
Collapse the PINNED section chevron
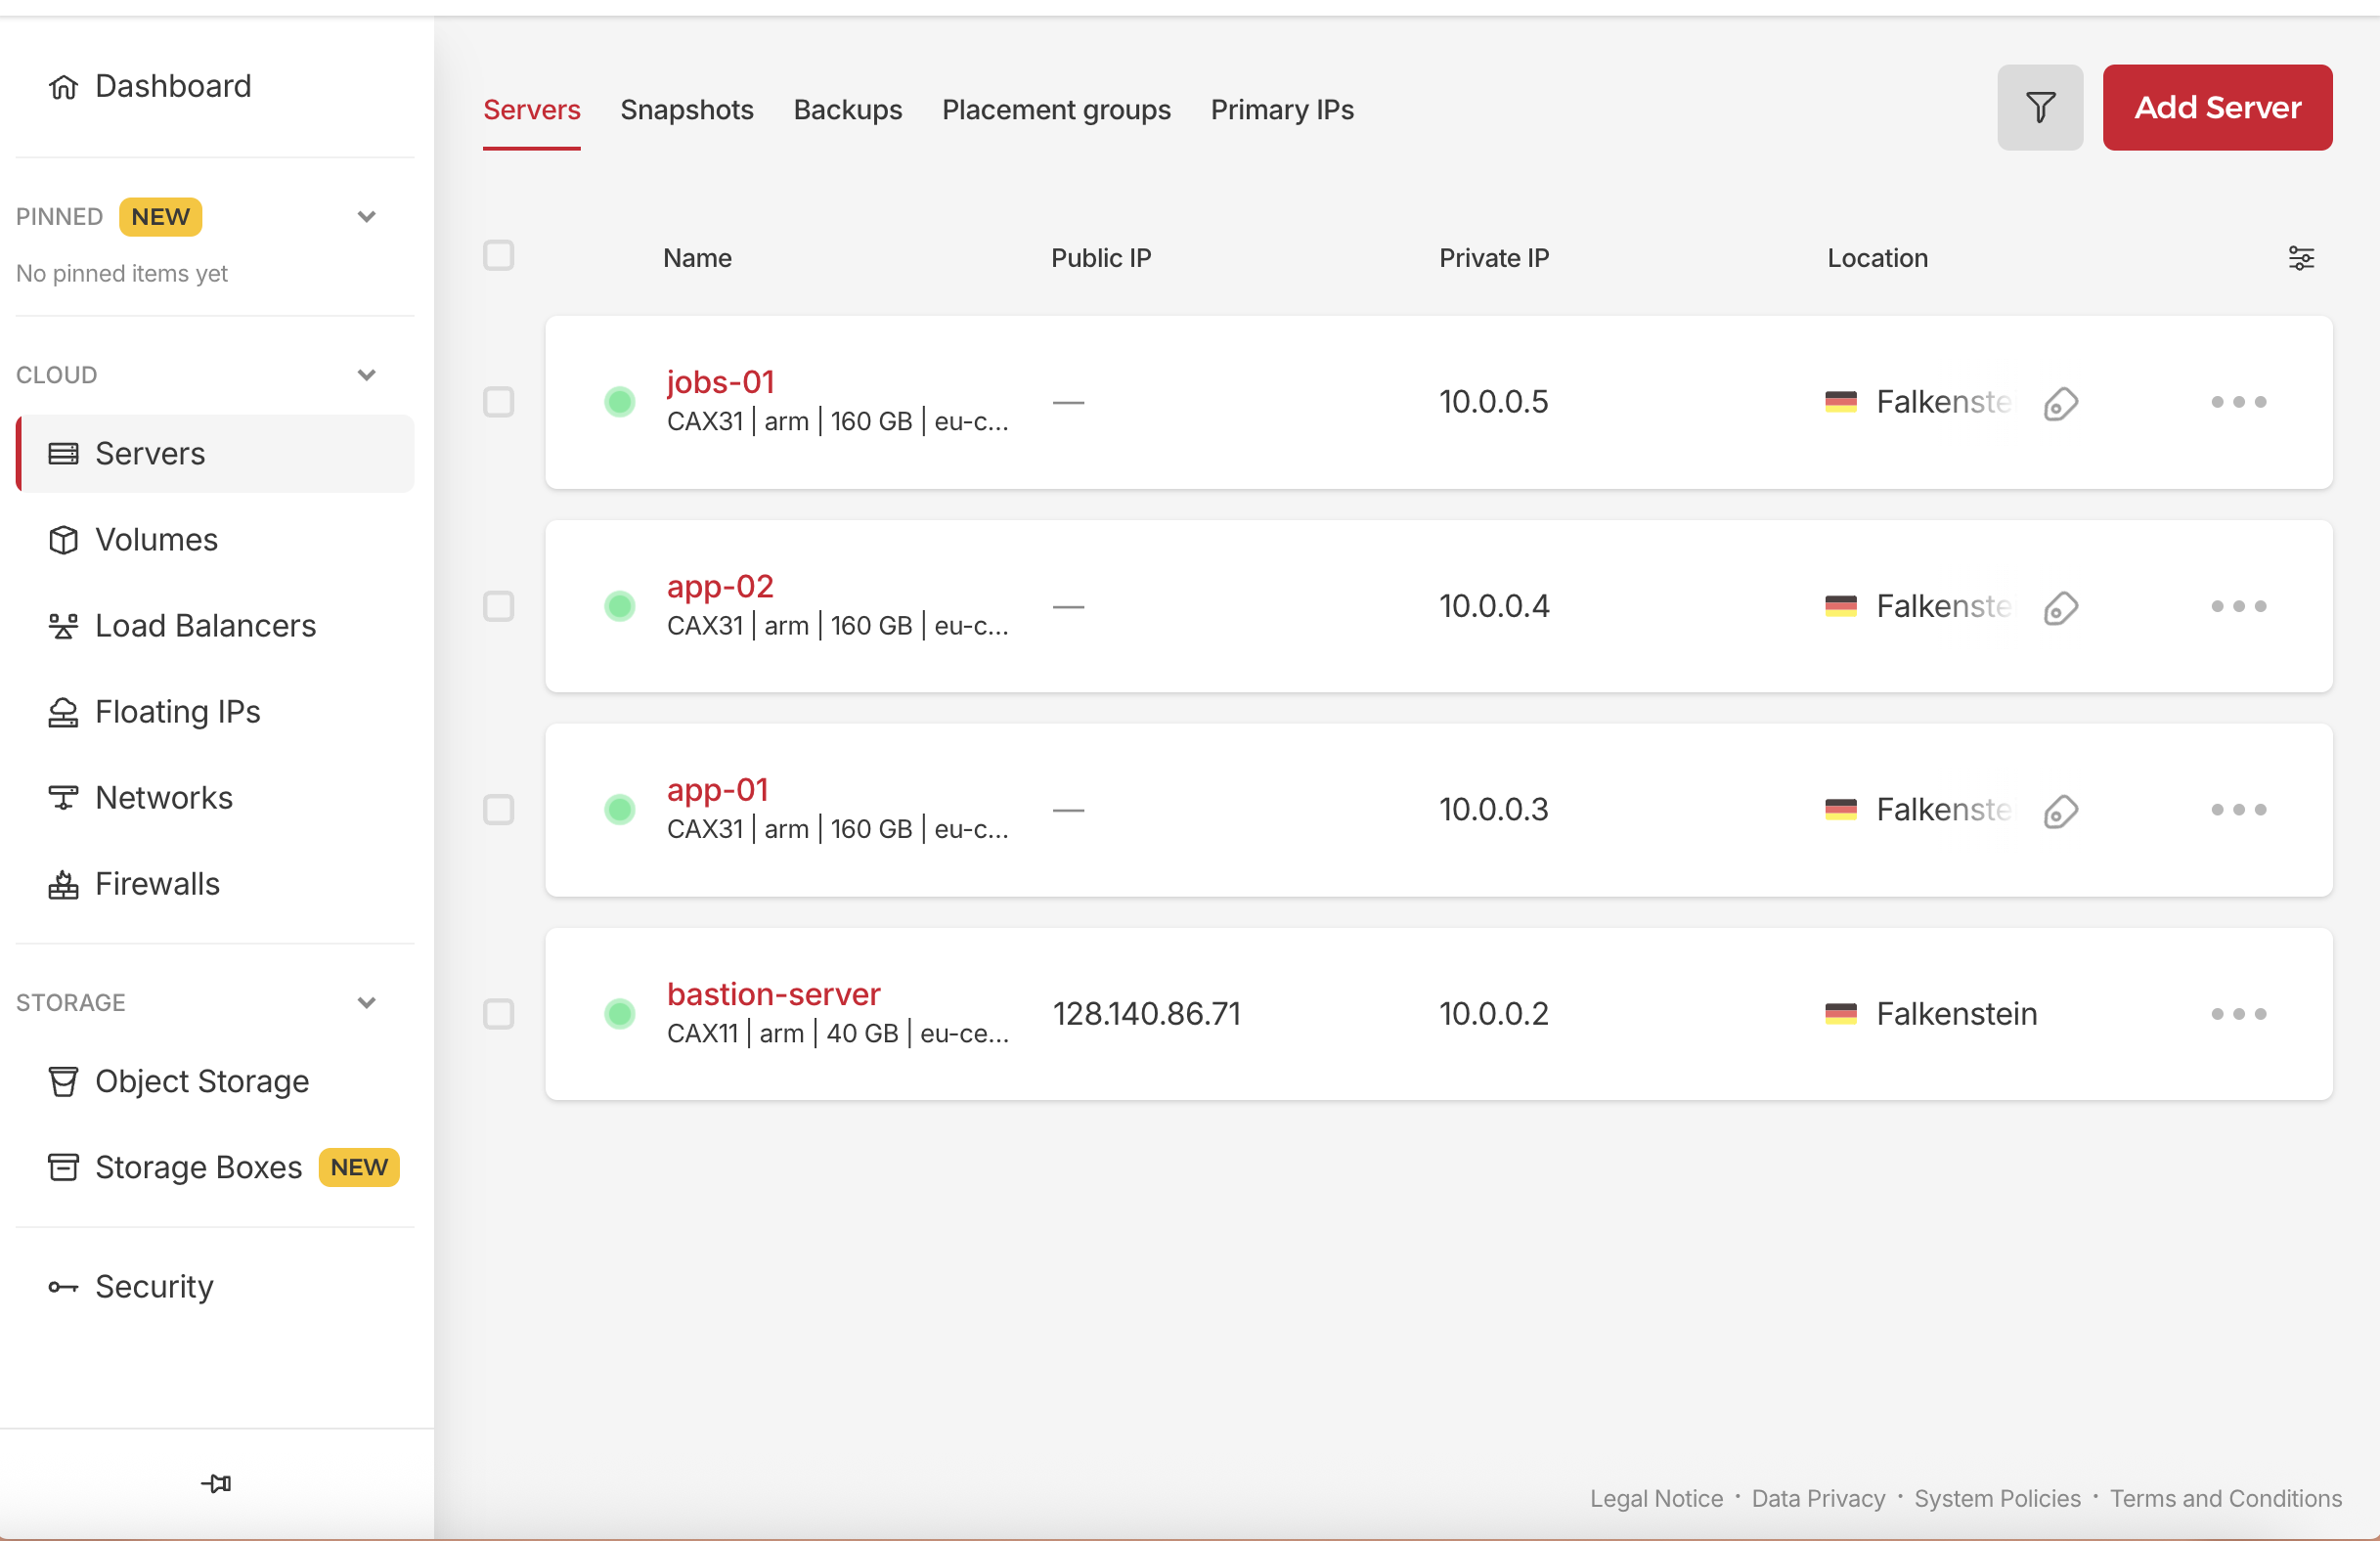coord(367,216)
